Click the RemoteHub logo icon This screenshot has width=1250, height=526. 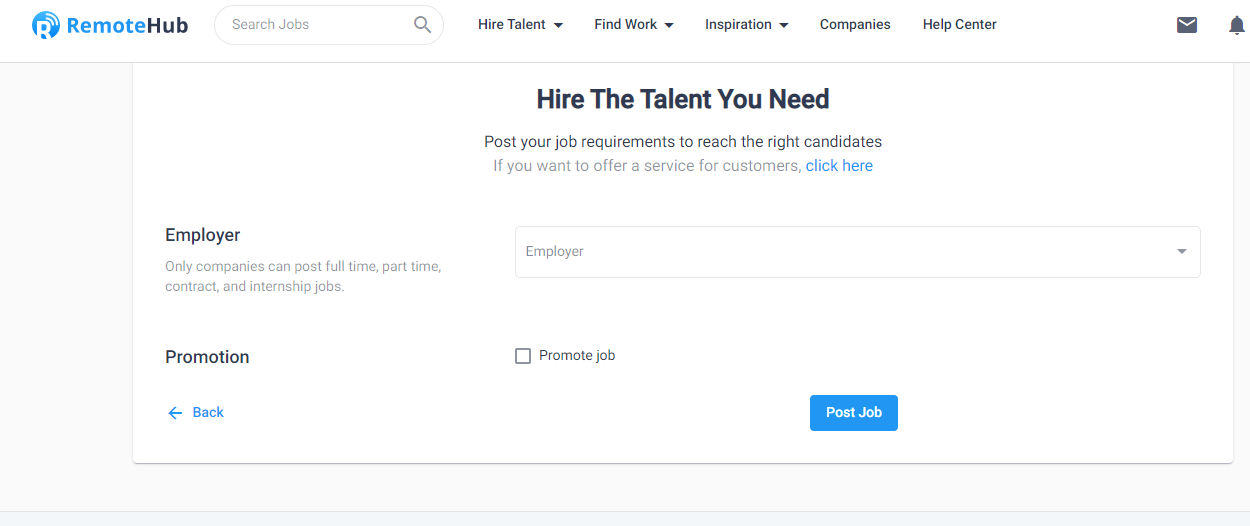point(46,25)
